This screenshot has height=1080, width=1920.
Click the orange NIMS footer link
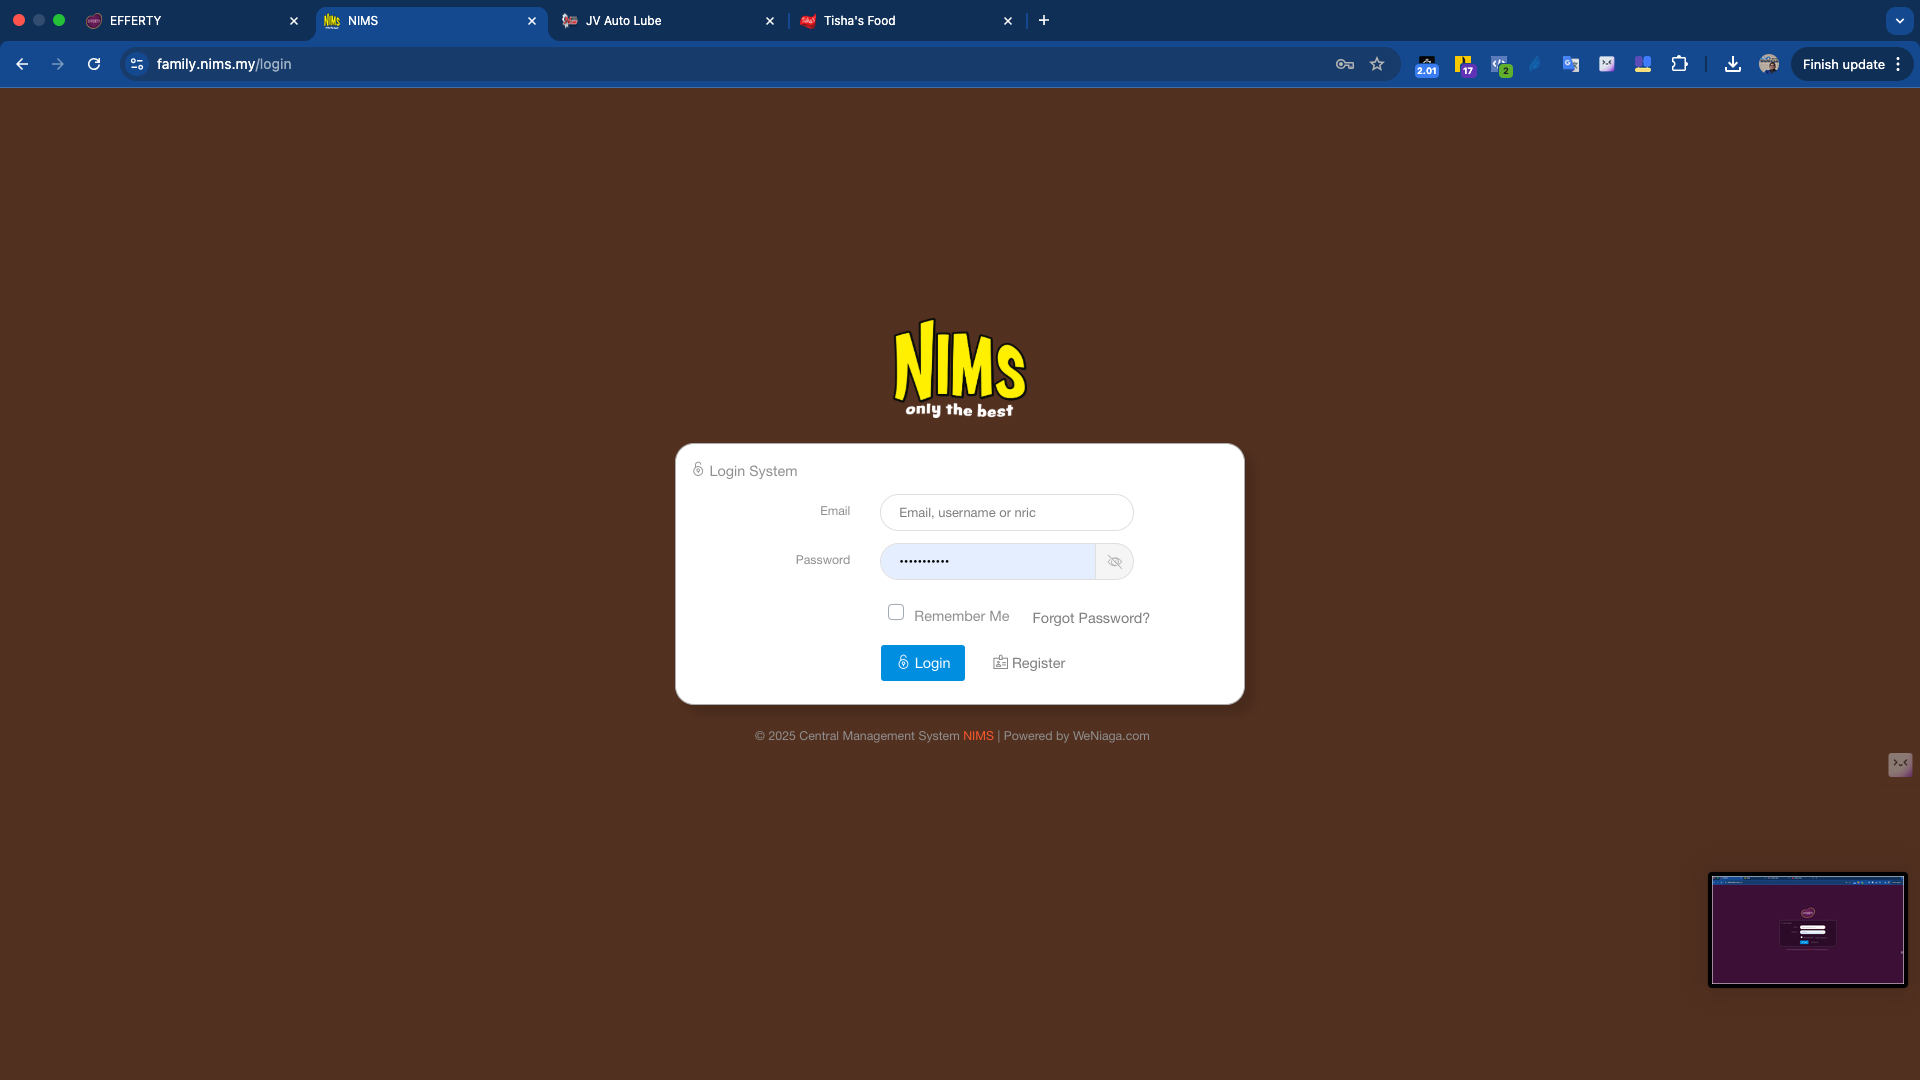pyautogui.click(x=978, y=736)
